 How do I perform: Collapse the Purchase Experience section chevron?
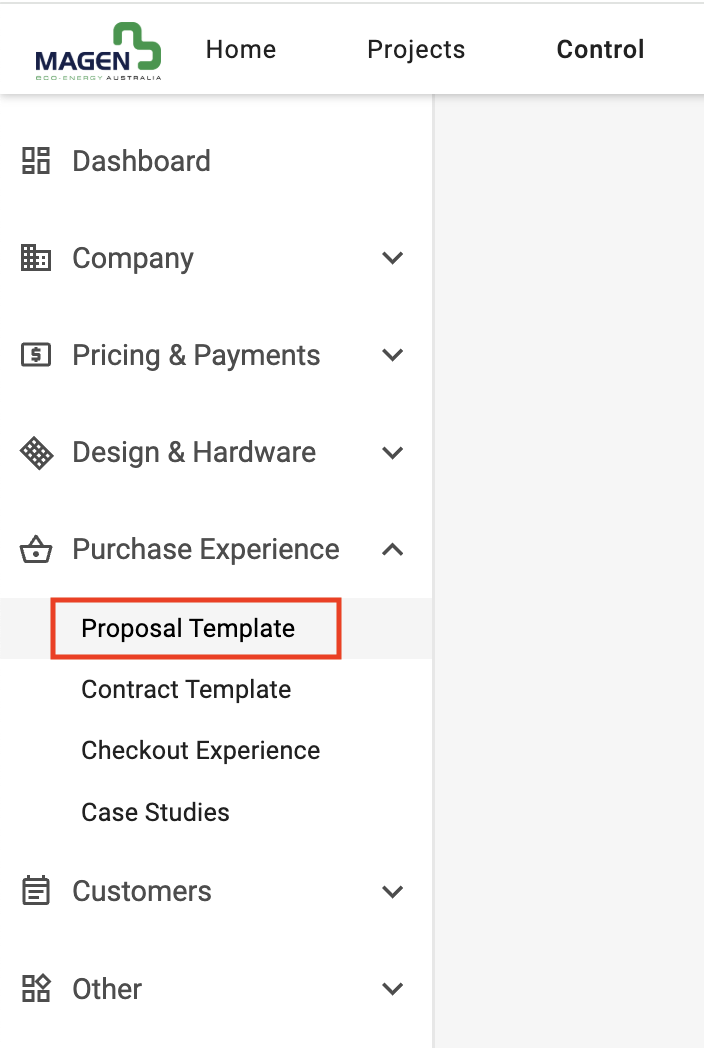click(392, 549)
